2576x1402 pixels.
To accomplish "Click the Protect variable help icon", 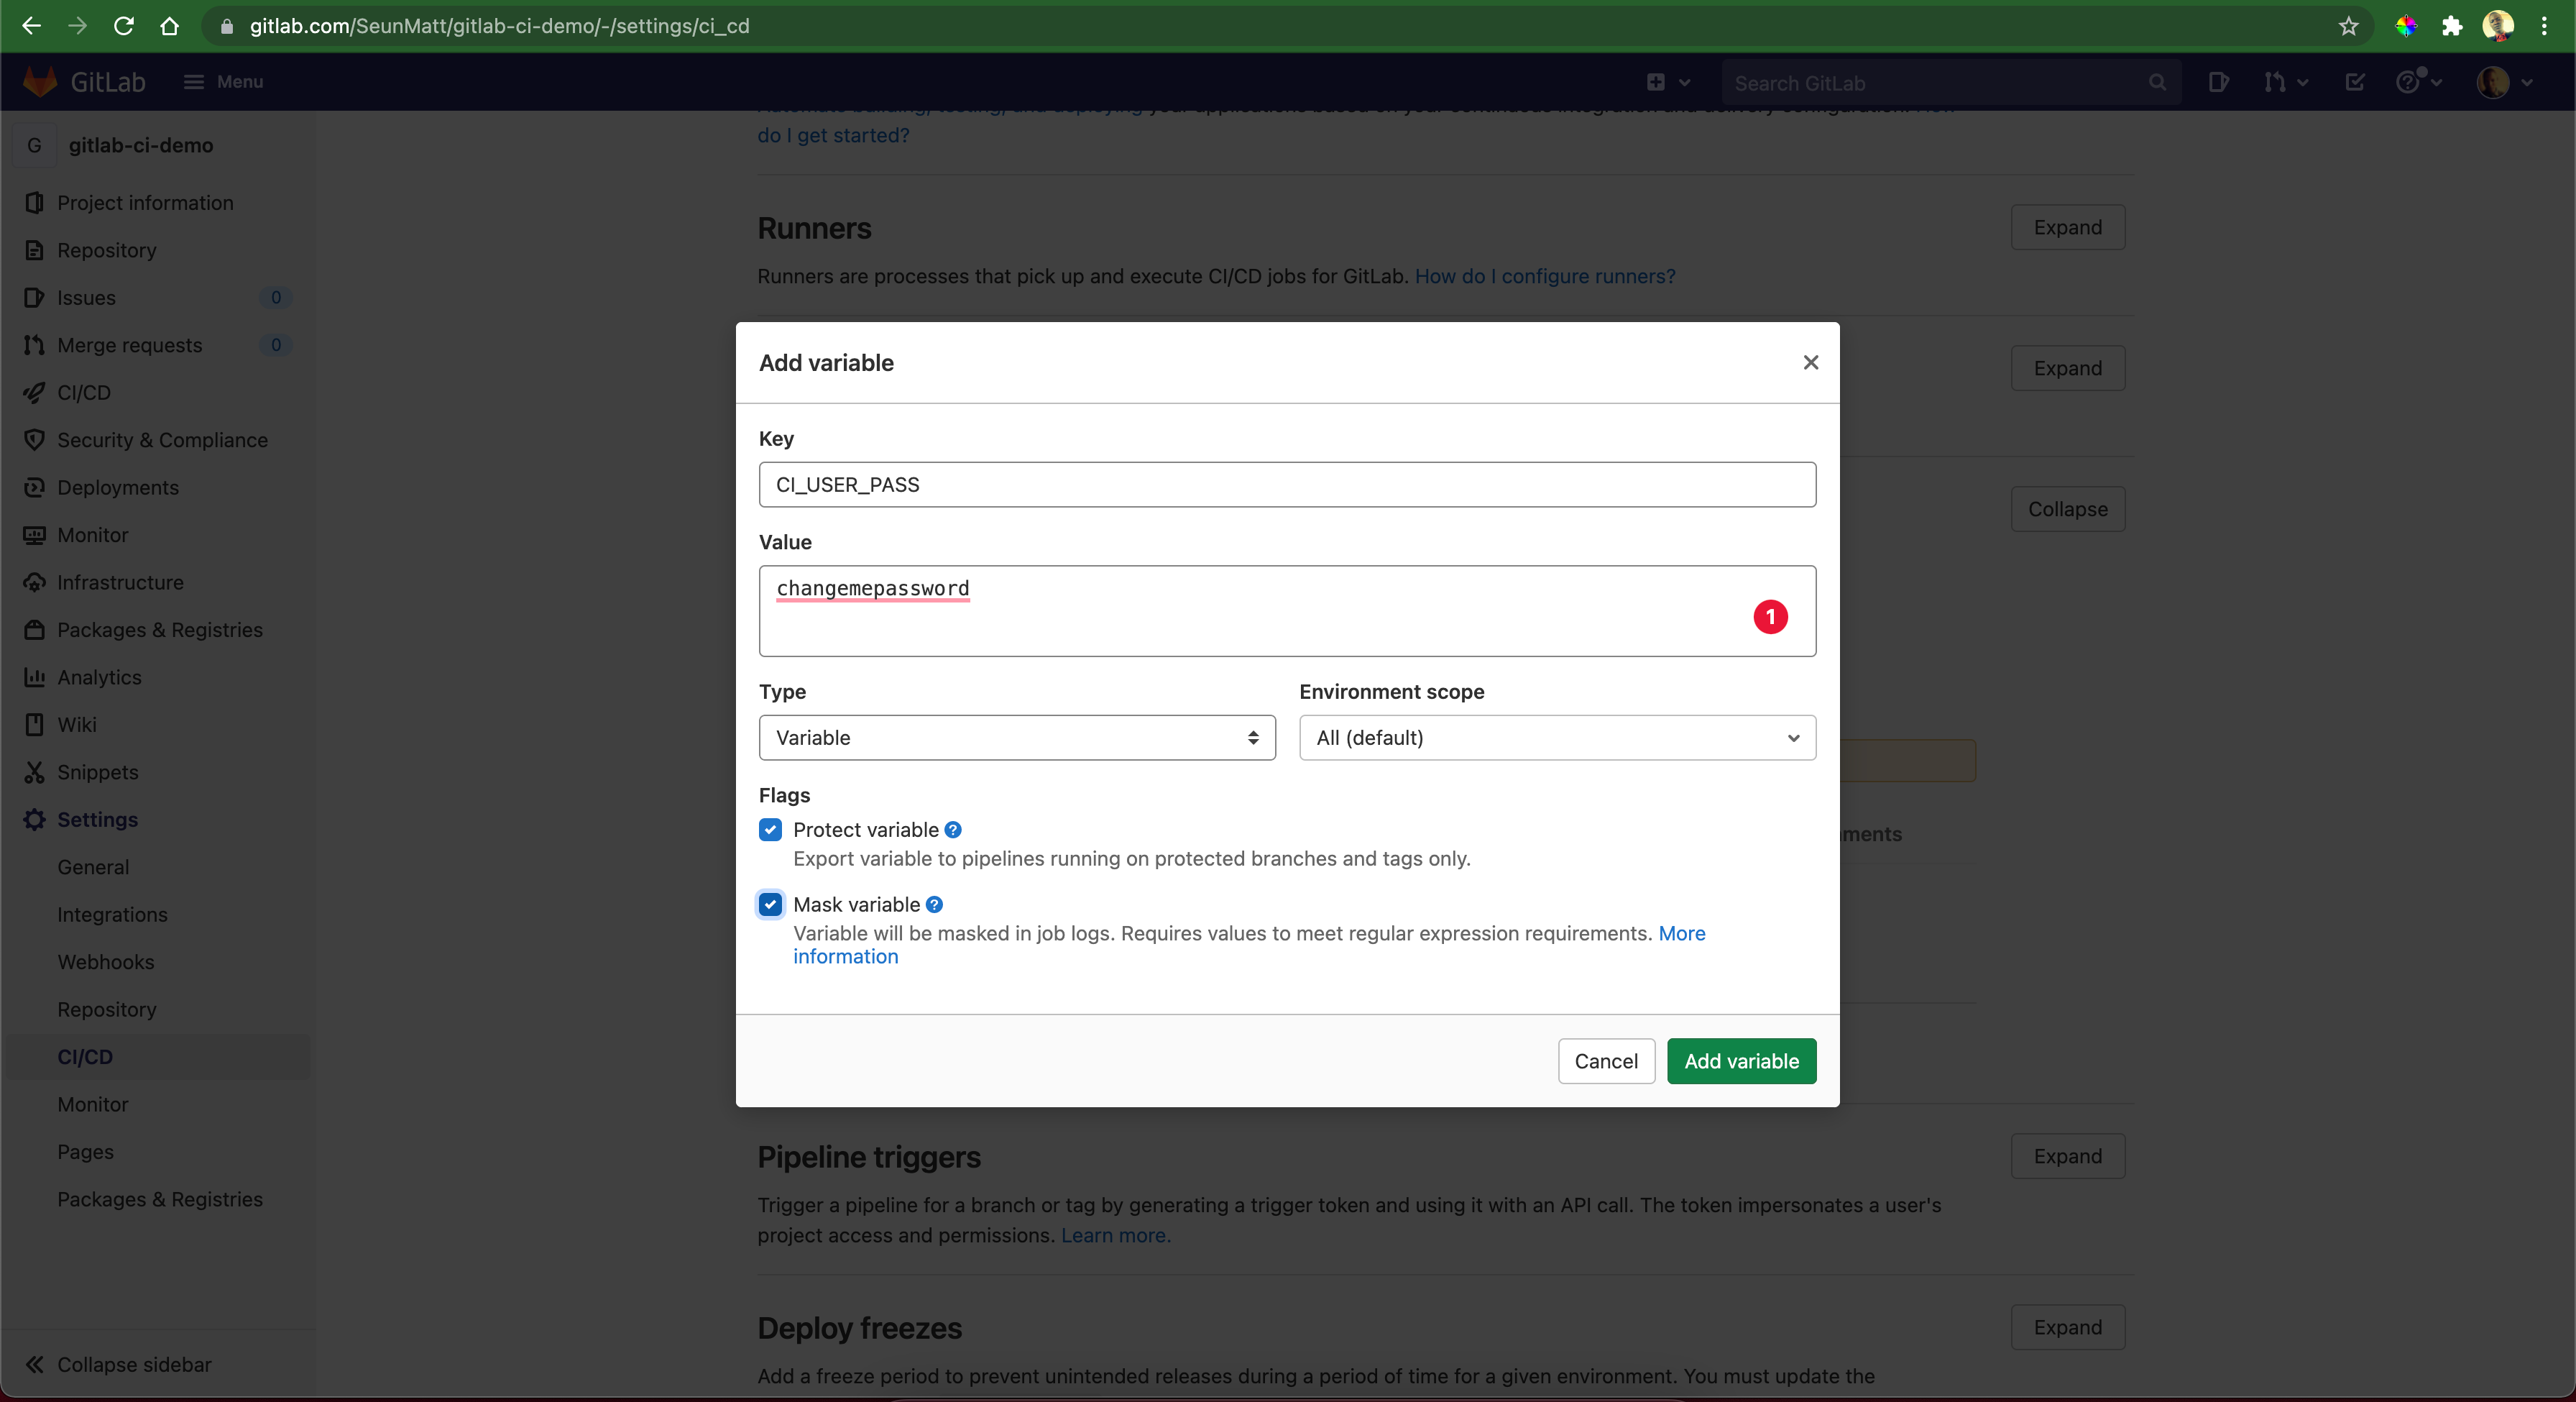I will [x=953, y=830].
